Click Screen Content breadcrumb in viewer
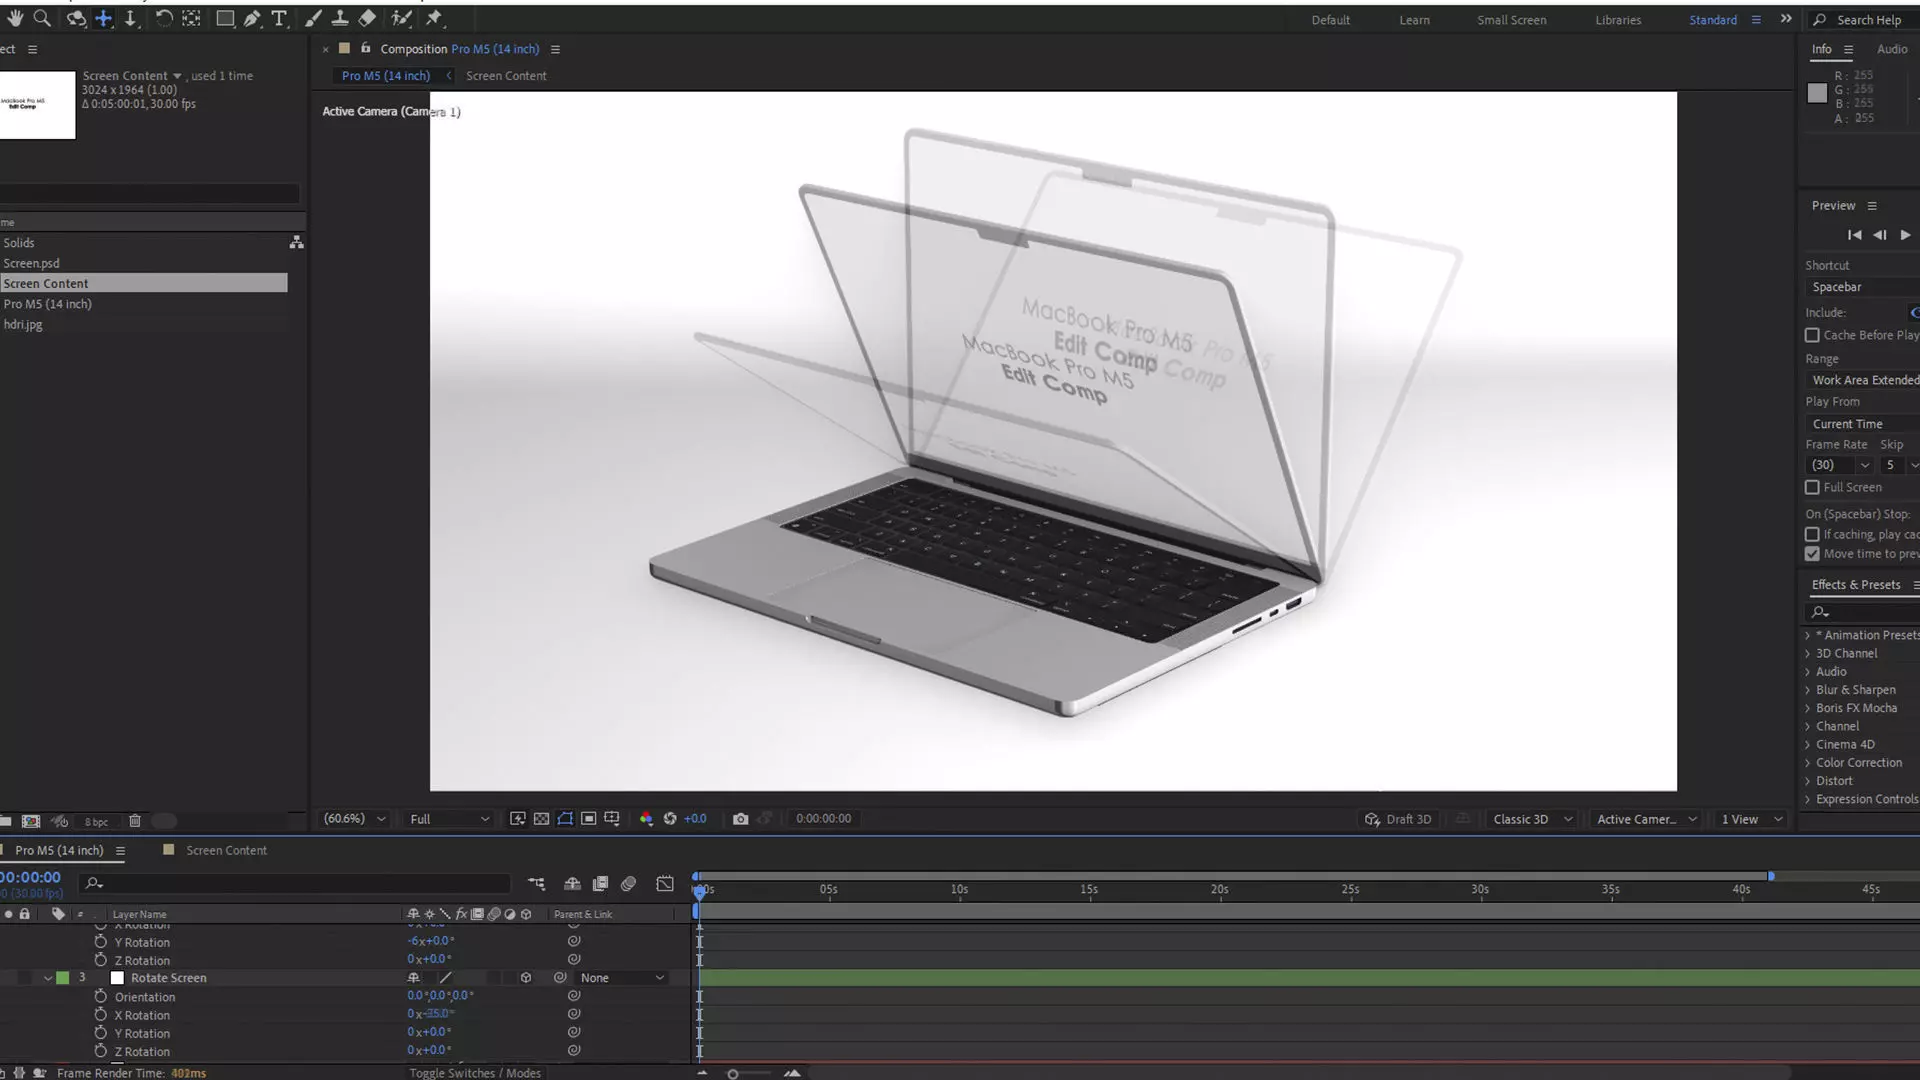The width and height of the screenshot is (1920, 1080). click(x=506, y=76)
